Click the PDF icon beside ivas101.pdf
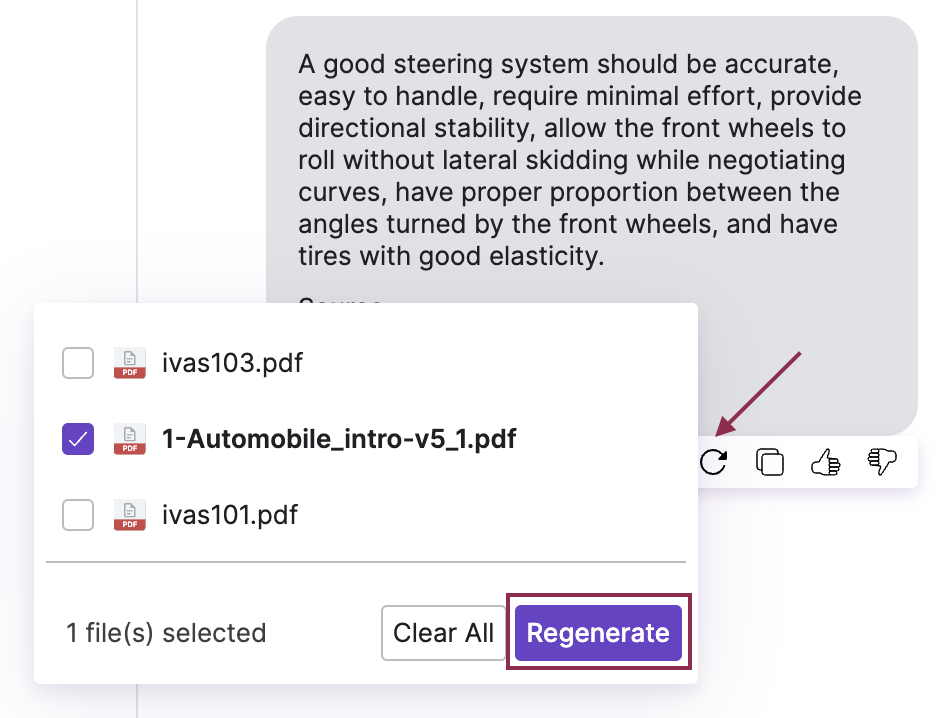936x718 pixels. coord(129,515)
